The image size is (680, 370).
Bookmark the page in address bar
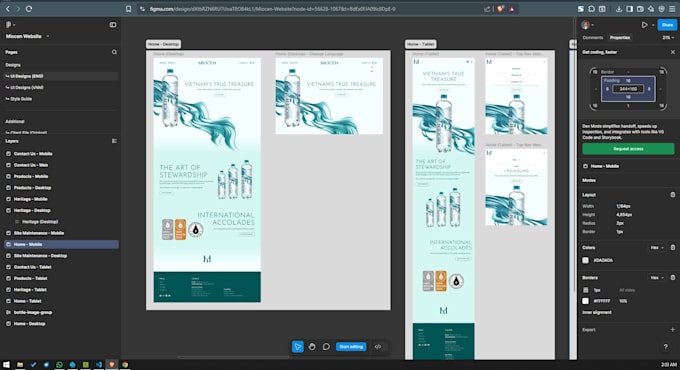128,9
